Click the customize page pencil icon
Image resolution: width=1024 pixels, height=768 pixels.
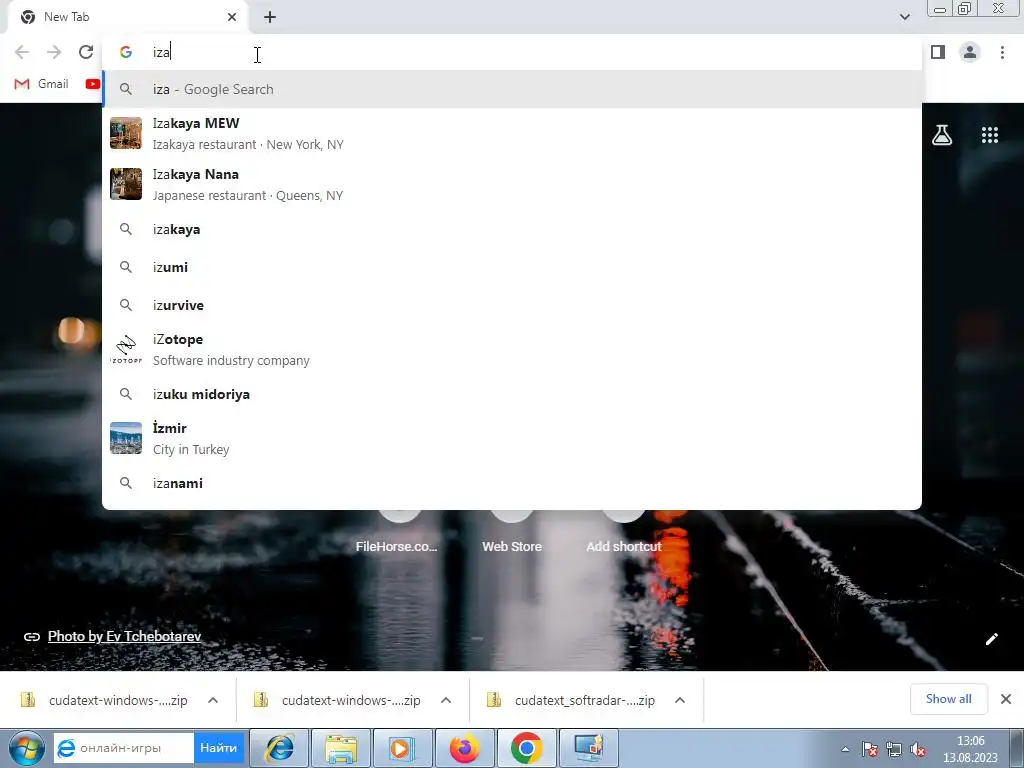(991, 639)
